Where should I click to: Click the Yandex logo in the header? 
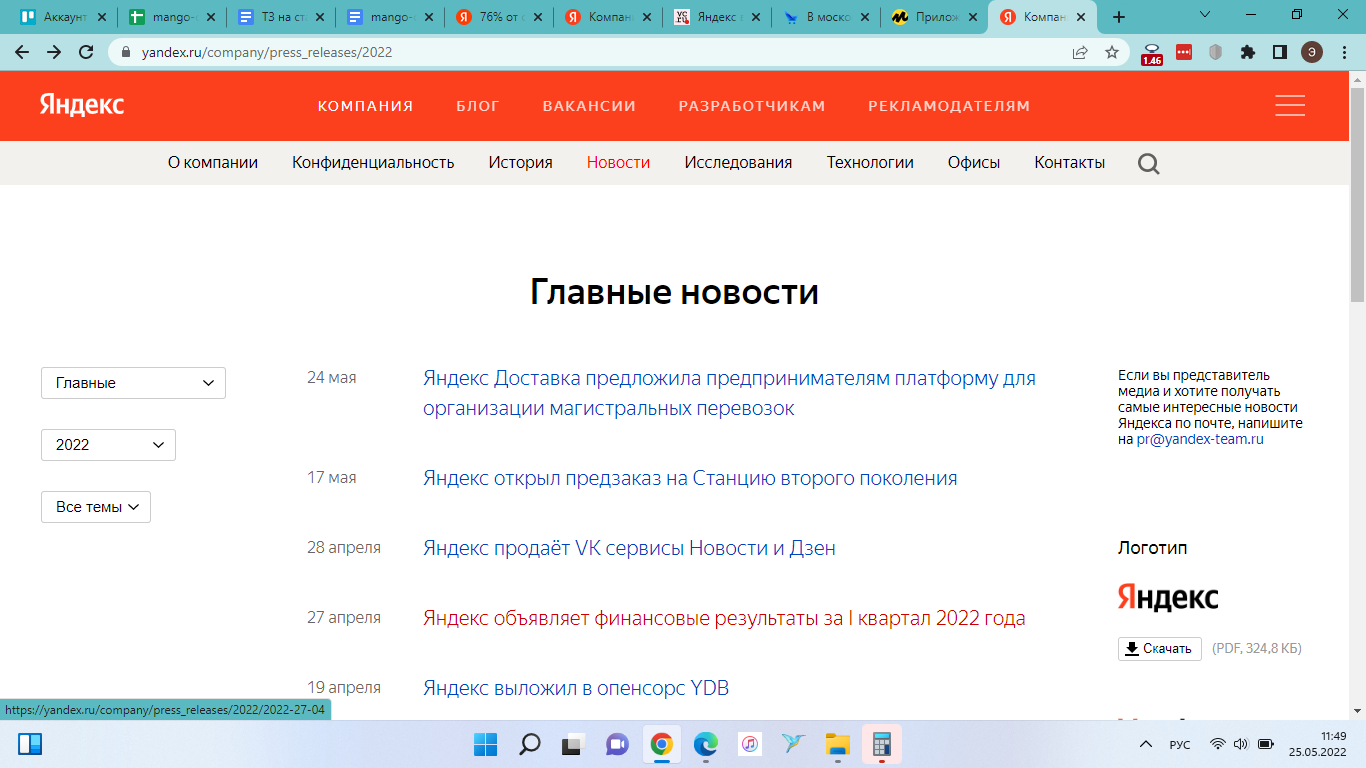coord(82,105)
